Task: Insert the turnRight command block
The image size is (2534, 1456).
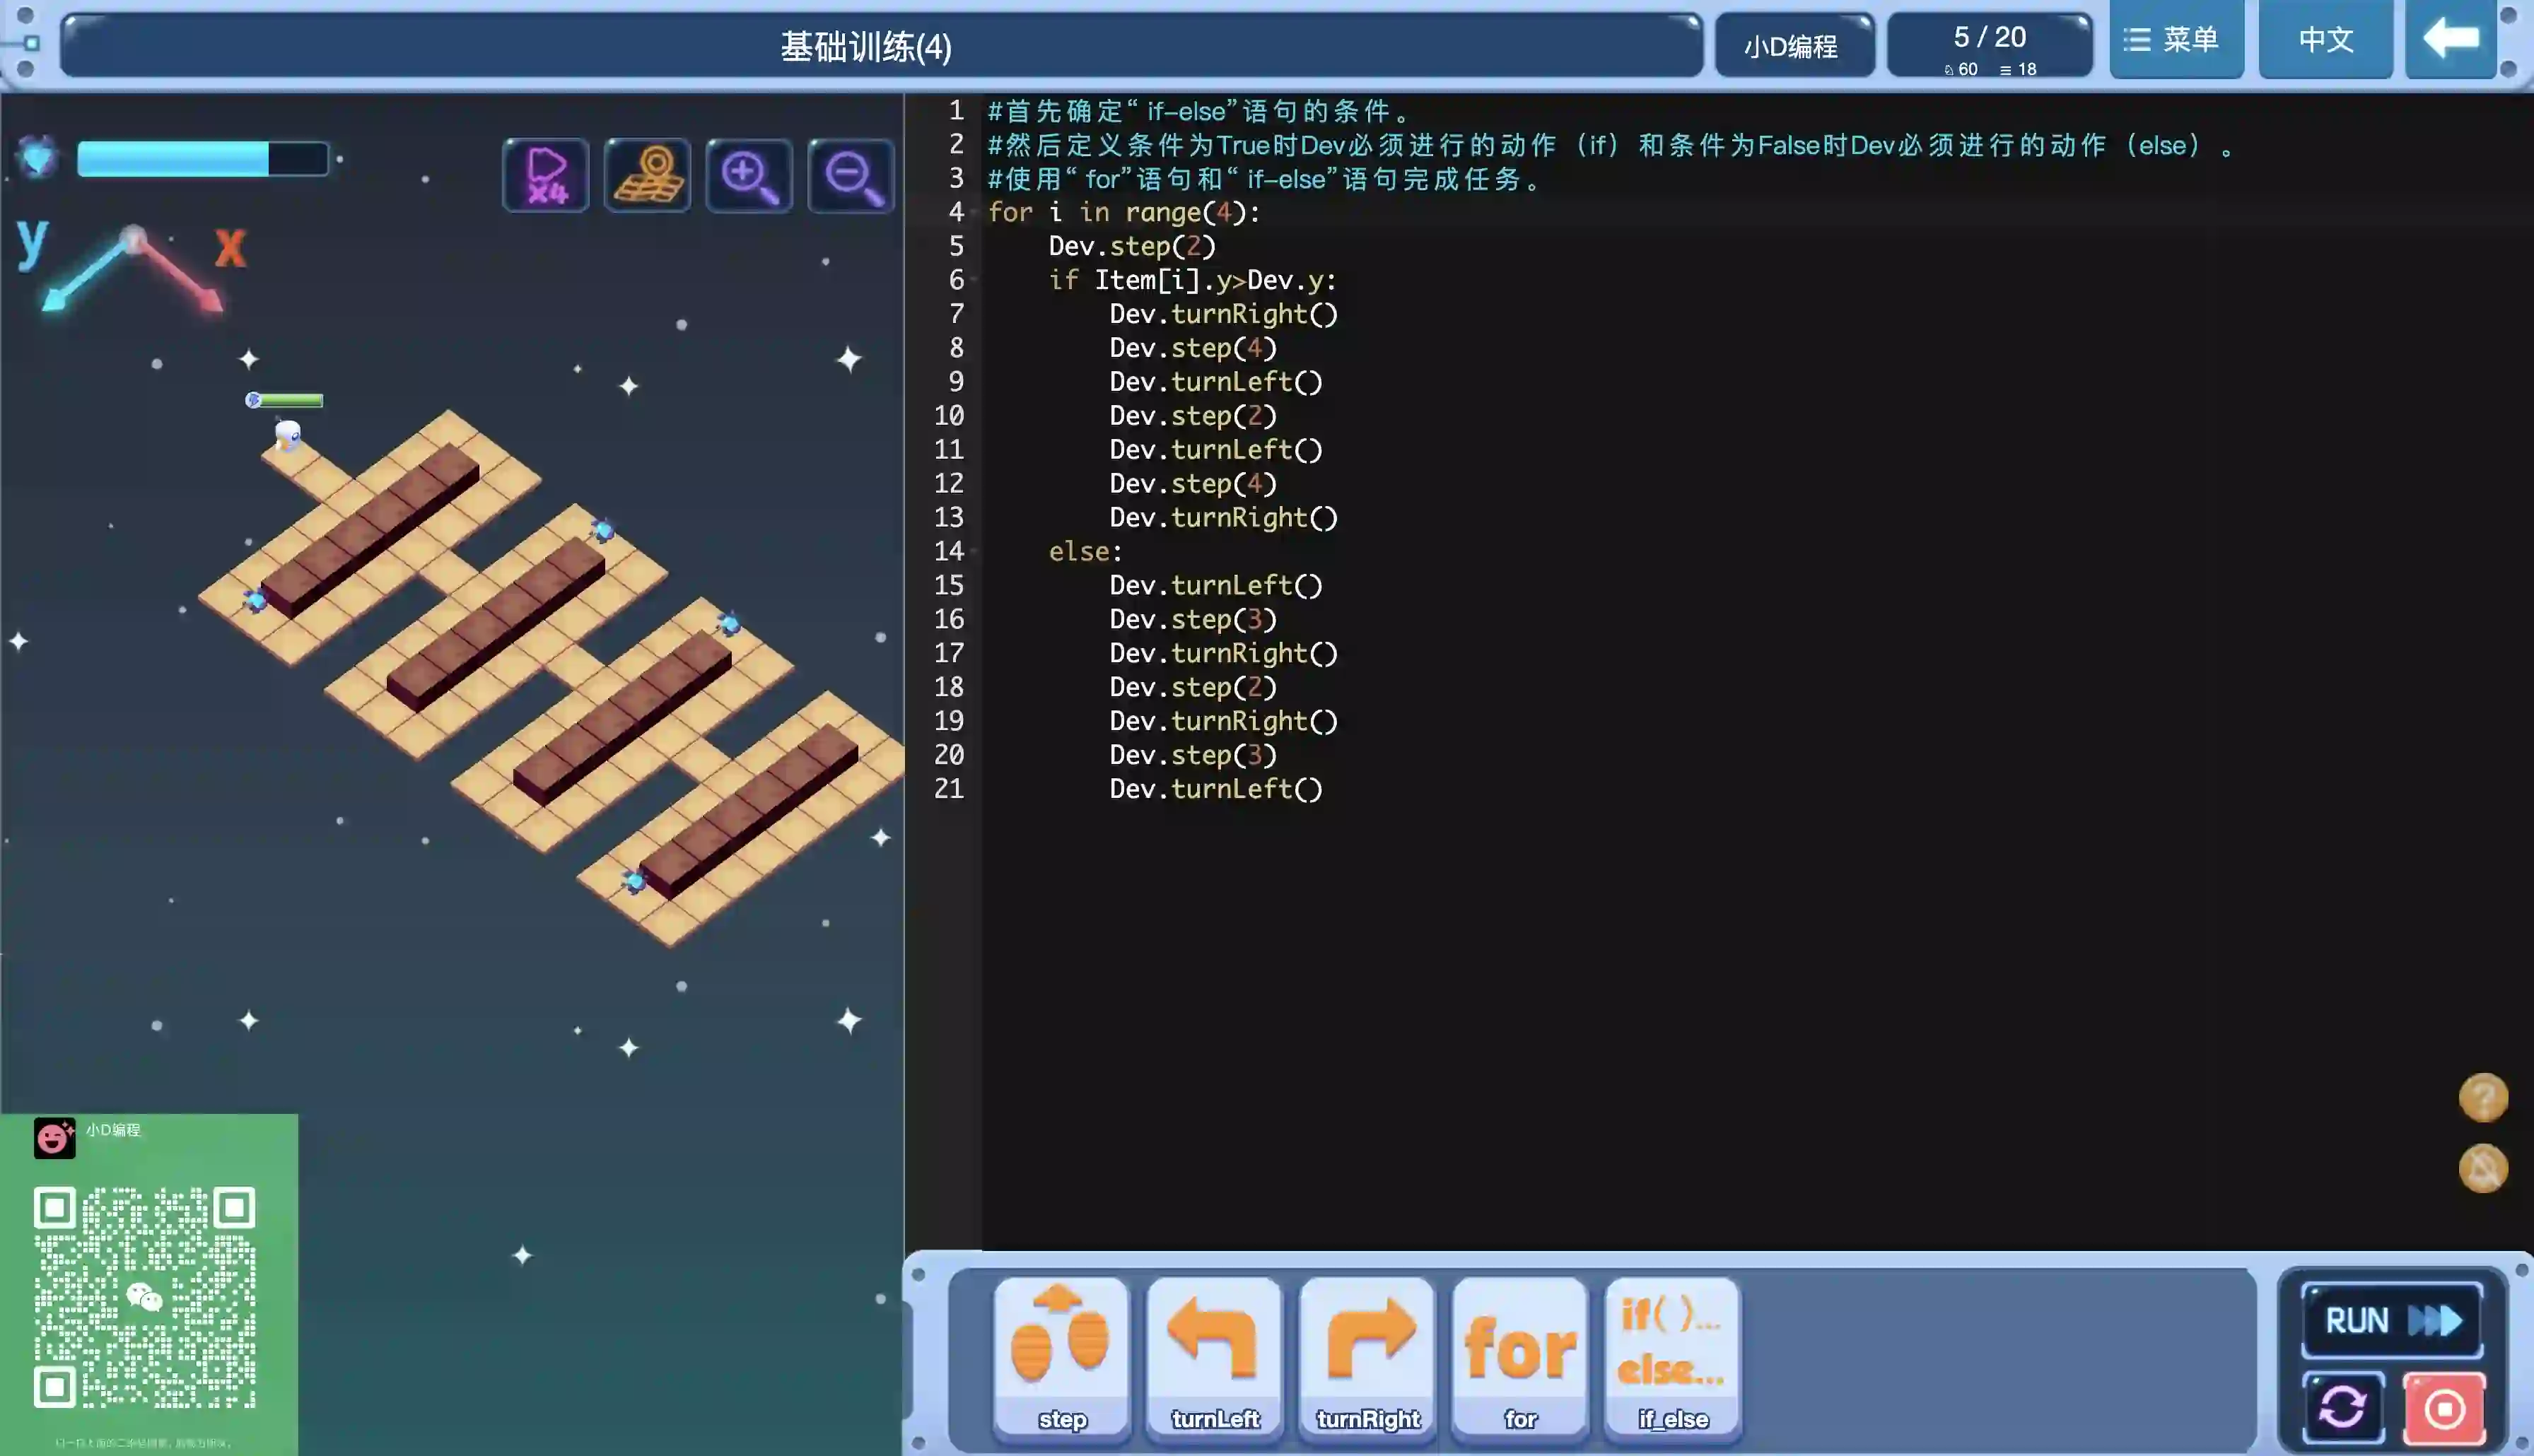Action: click(x=1367, y=1357)
